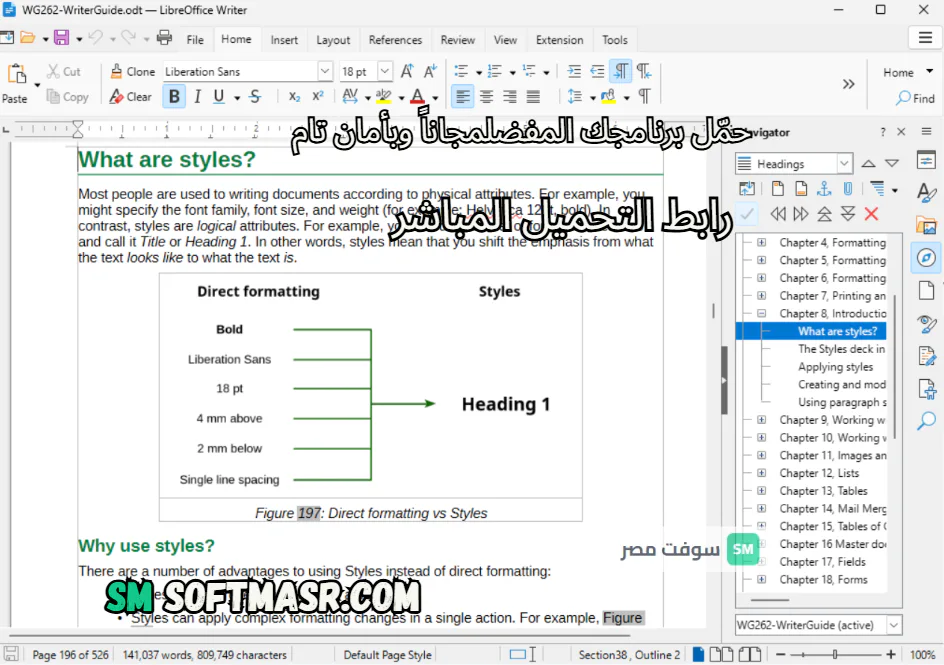Open font name dropdown
Viewport: 944px width, 665px height.
(x=325, y=71)
